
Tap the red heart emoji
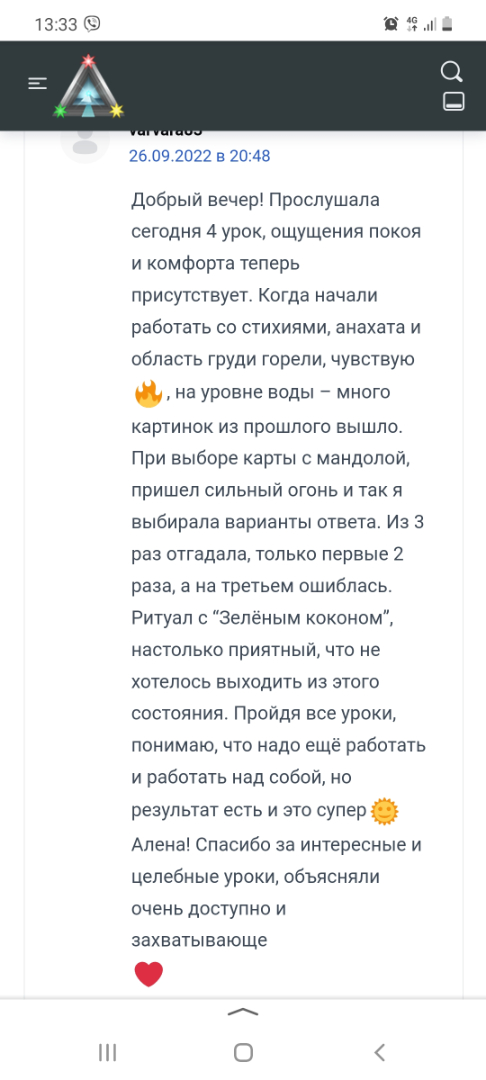click(x=148, y=974)
